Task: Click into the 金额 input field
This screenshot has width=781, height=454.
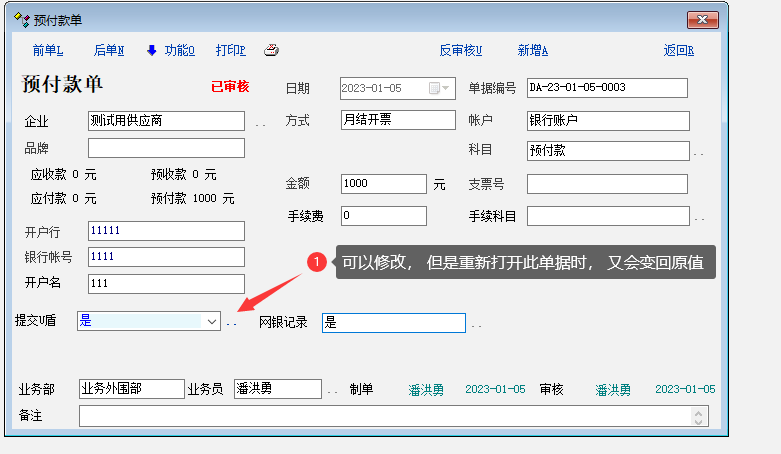Action: point(383,184)
